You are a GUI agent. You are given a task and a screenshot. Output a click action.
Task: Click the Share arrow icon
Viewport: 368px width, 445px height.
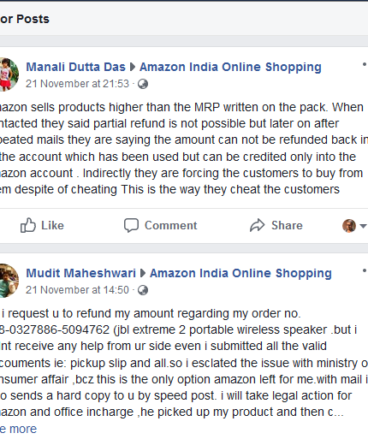tap(257, 225)
